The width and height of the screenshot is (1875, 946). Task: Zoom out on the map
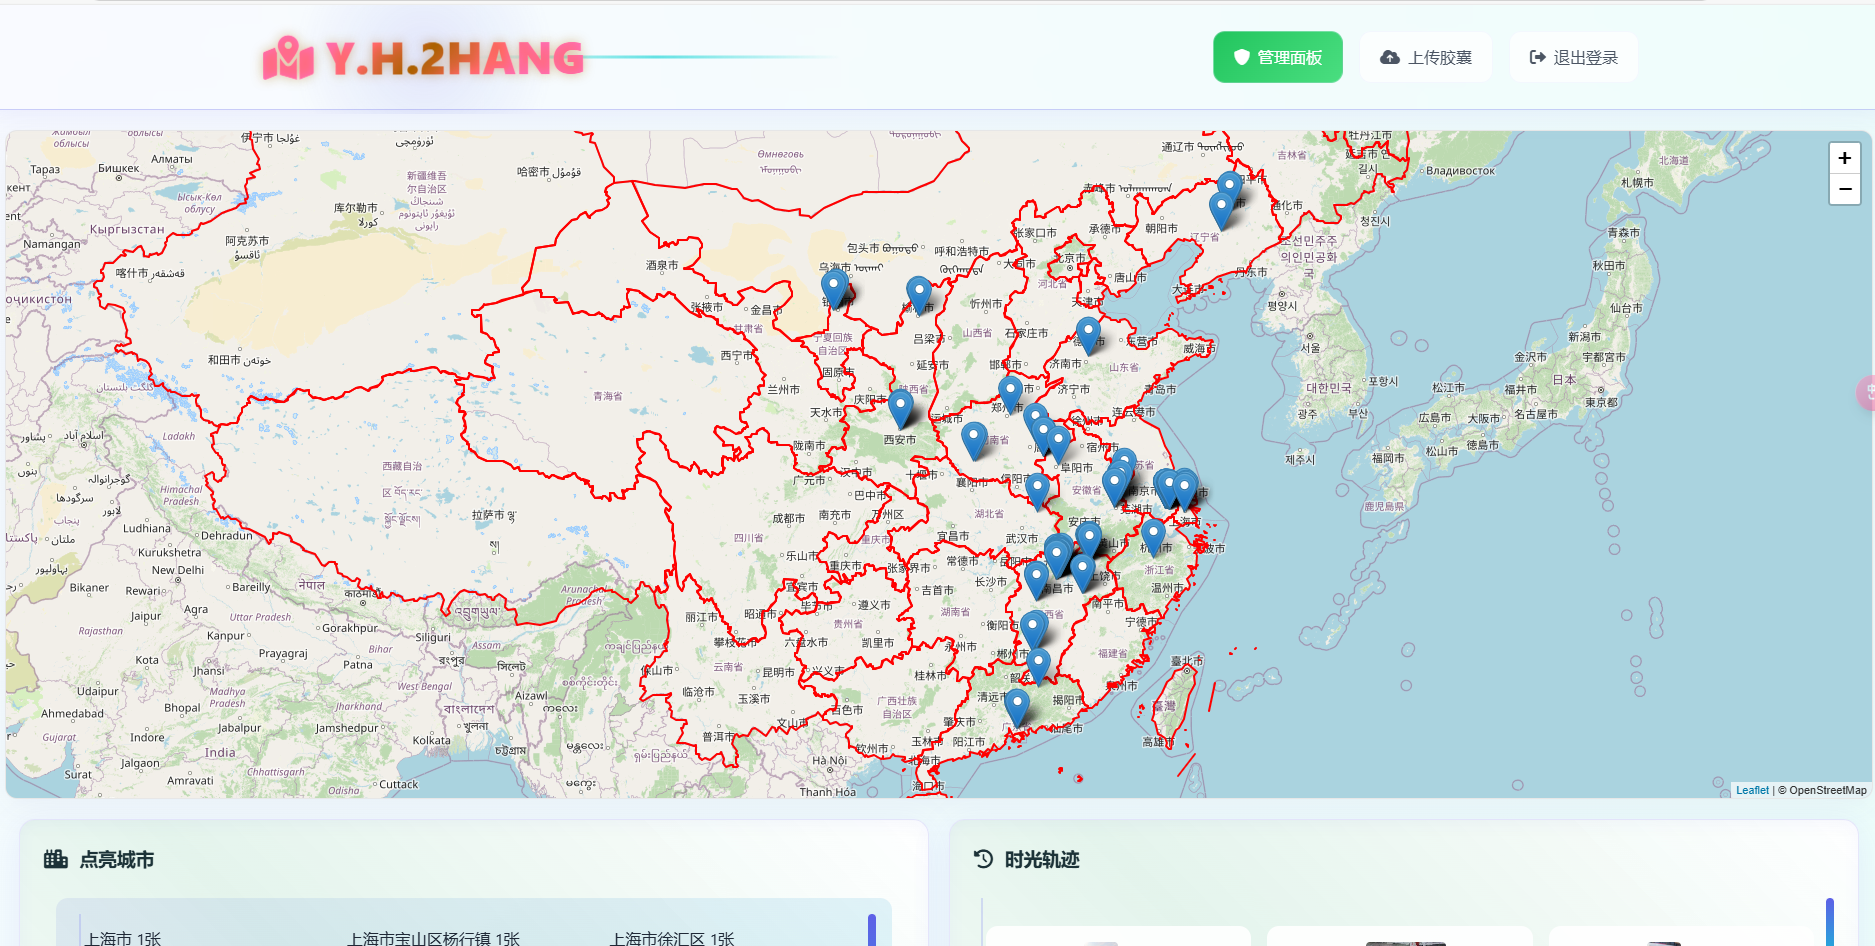pos(1844,189)
